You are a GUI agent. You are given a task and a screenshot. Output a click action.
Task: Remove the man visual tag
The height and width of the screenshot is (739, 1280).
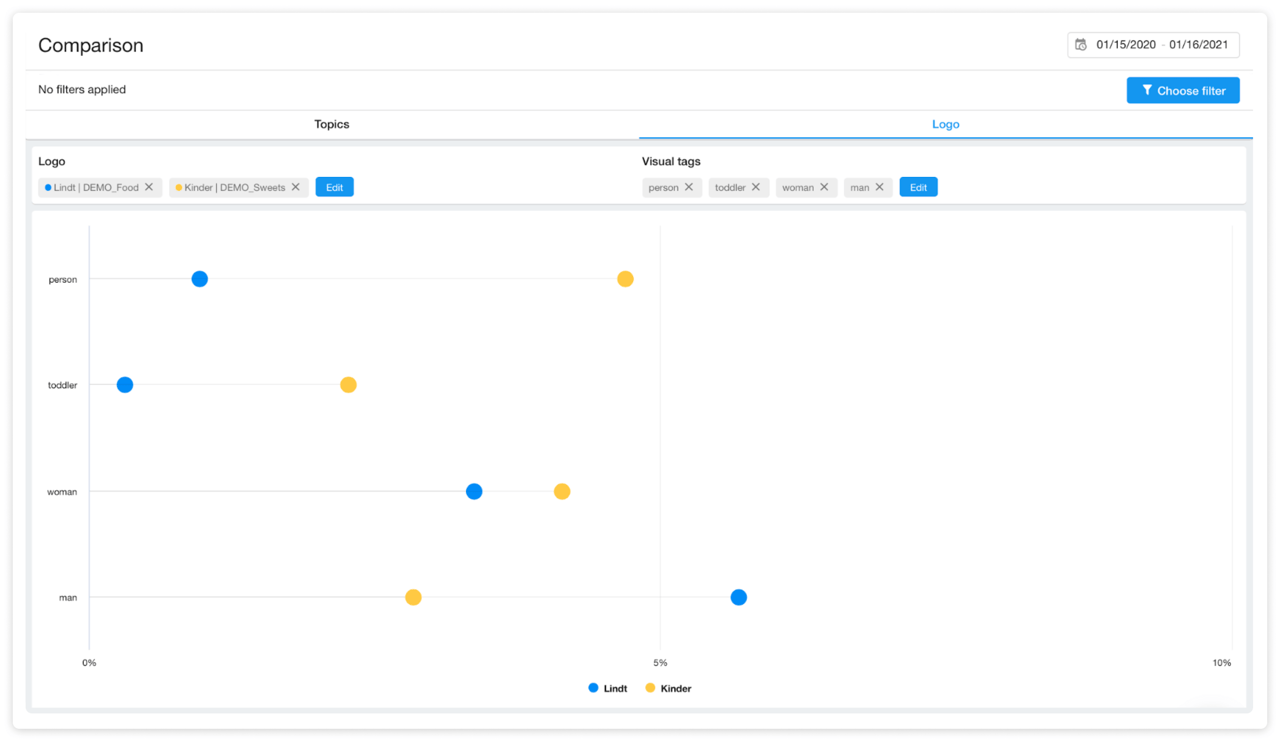(880, 187)
